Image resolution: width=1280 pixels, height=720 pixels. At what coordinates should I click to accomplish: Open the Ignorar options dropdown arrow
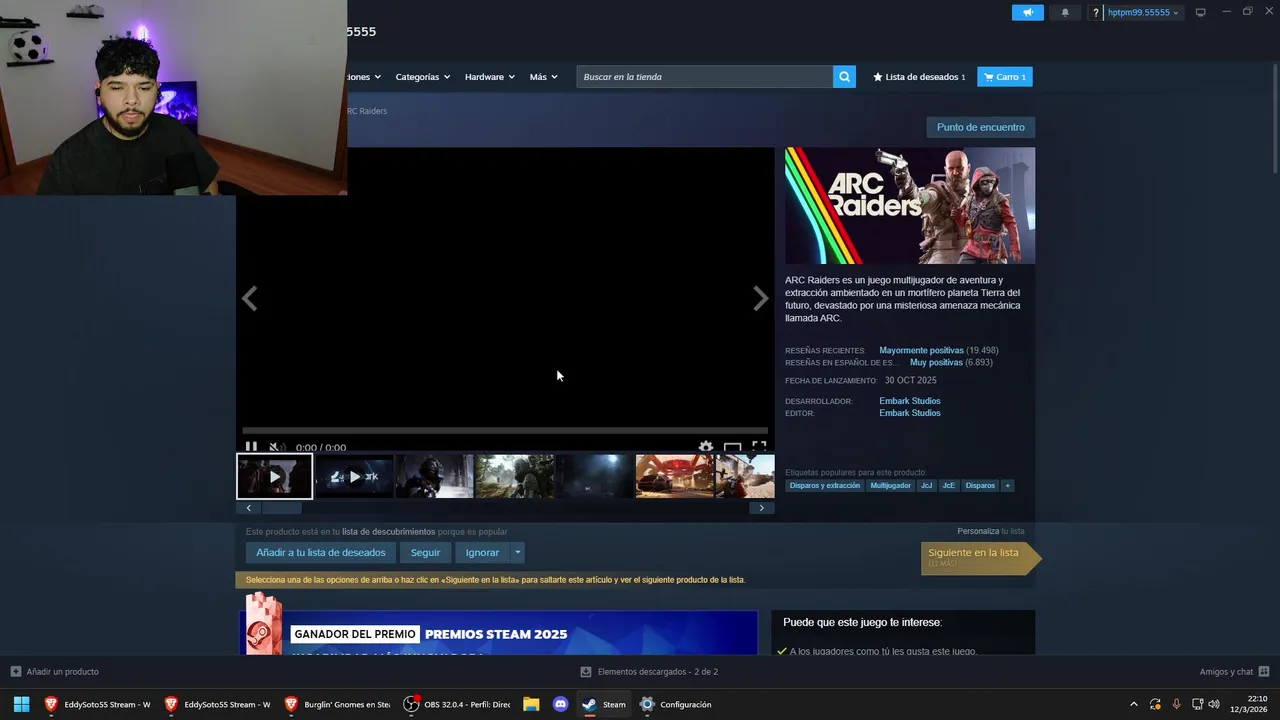point(517,552)
